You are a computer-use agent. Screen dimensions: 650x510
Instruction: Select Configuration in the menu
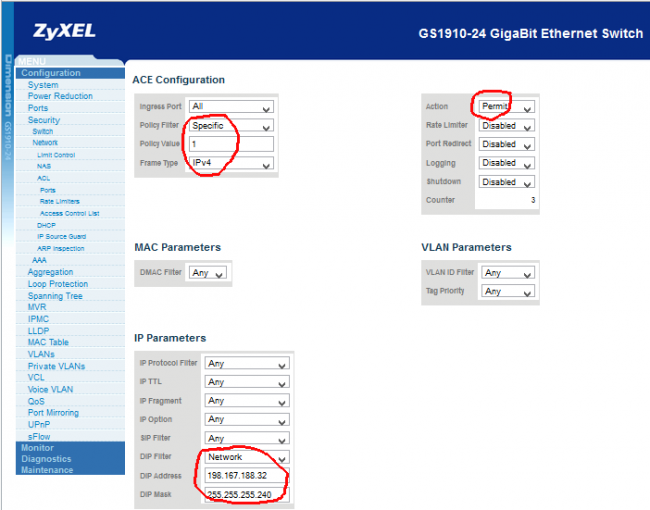[51, 73]
